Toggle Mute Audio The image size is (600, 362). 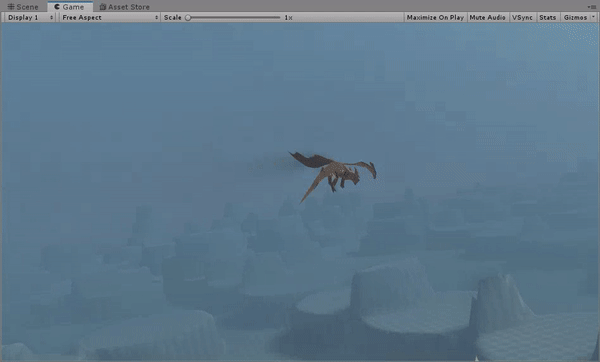click(x=488, y=17)
